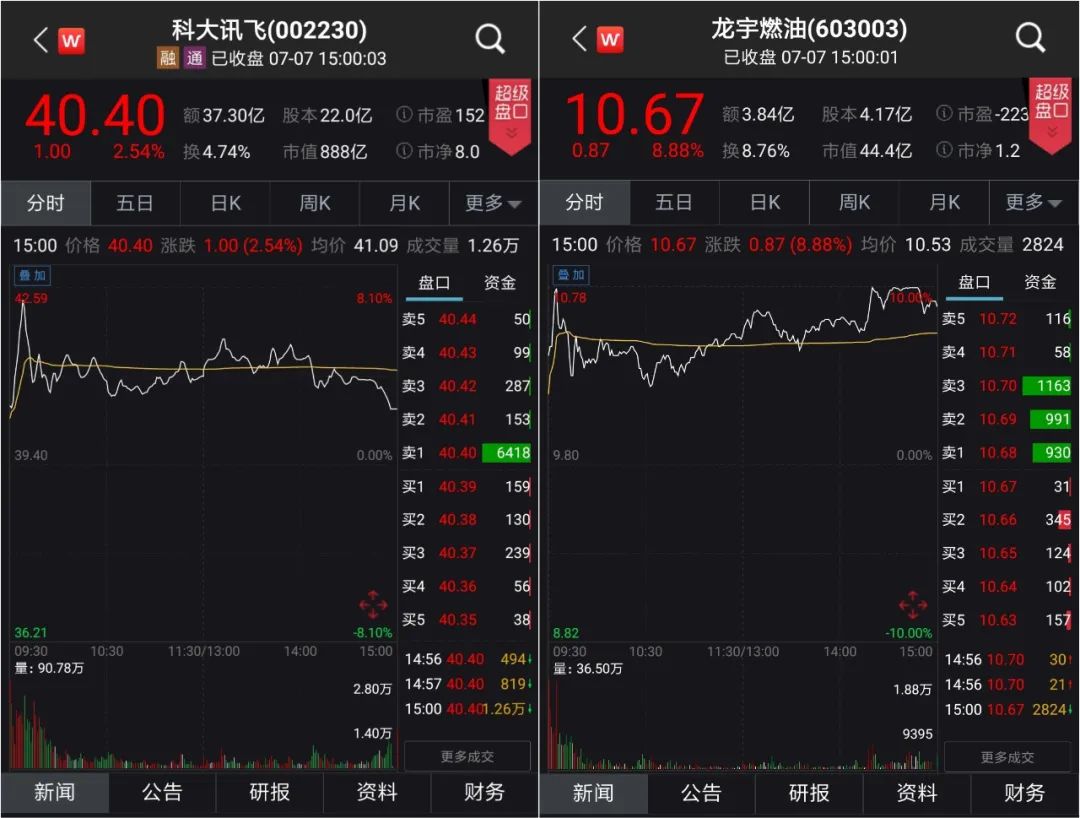
Task: Select the 分时 tab for 龙宇燃油
Action: [585, 202]
